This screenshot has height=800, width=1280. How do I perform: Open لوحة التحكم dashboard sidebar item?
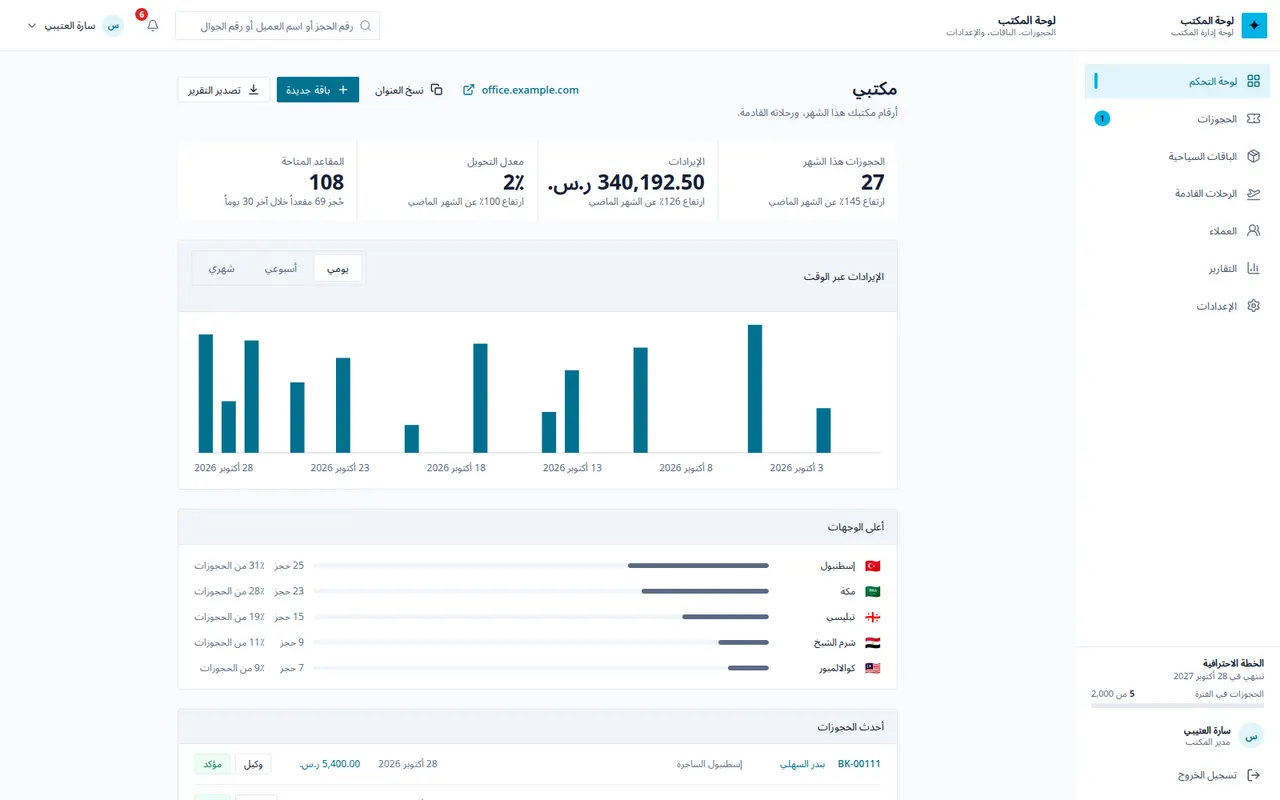pyautogui.click(x=1177, y=81)
